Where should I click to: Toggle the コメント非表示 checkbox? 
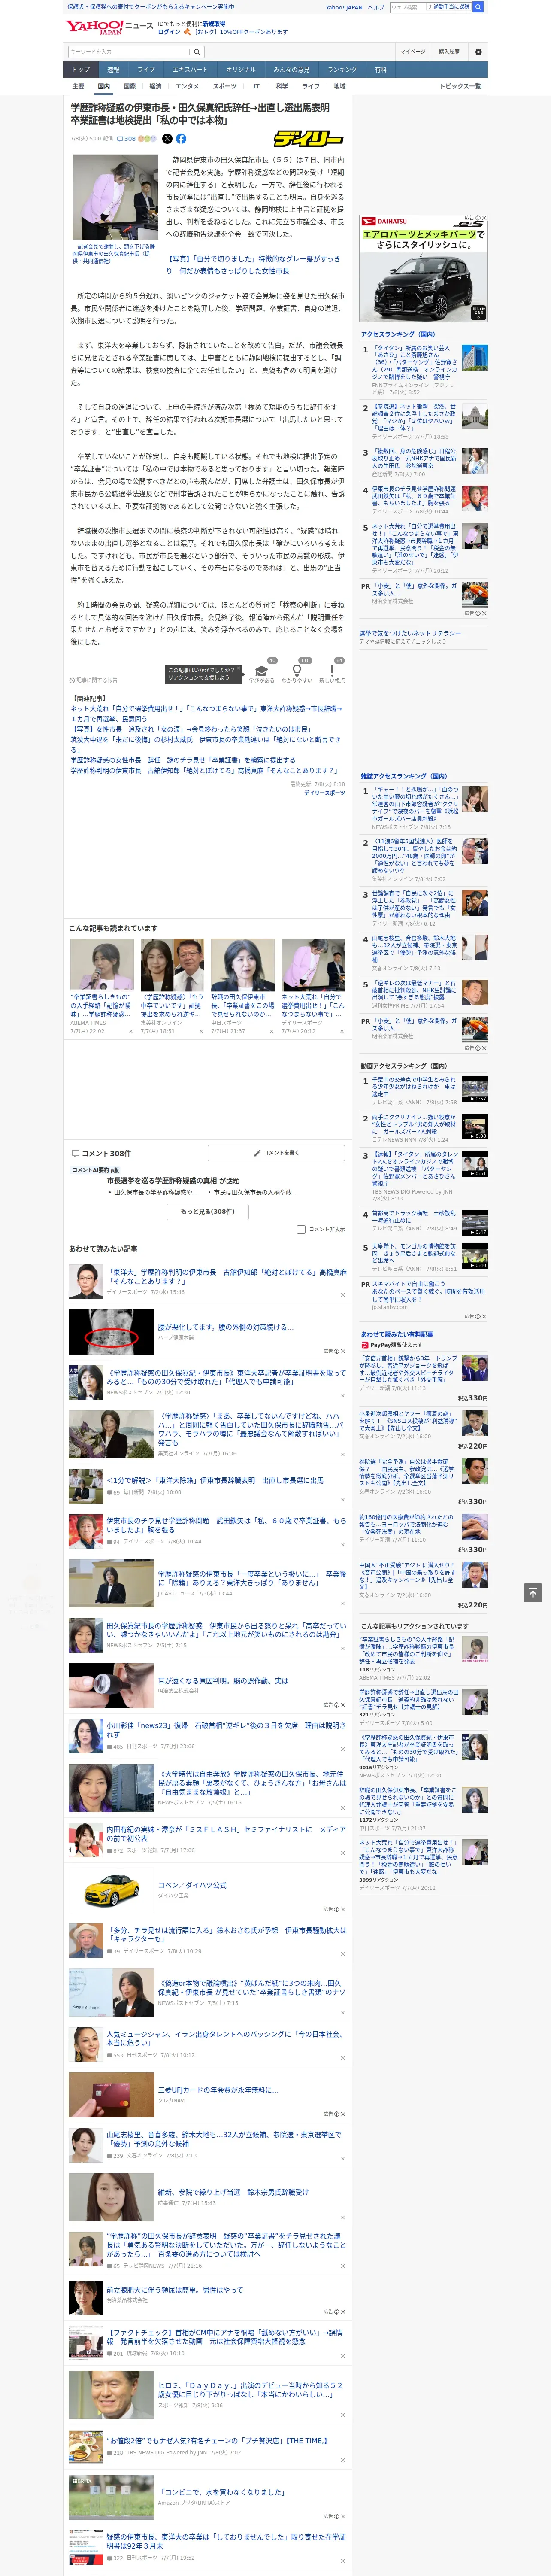(x=301, y=1230)
